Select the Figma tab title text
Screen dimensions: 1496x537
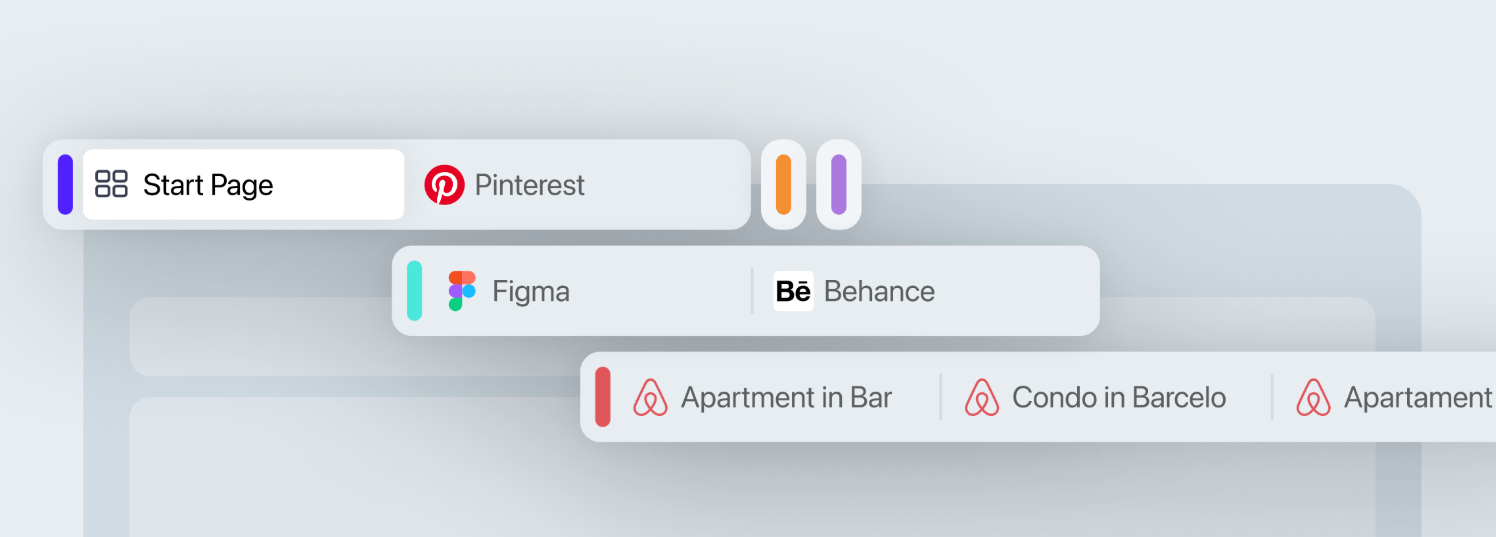531,291
